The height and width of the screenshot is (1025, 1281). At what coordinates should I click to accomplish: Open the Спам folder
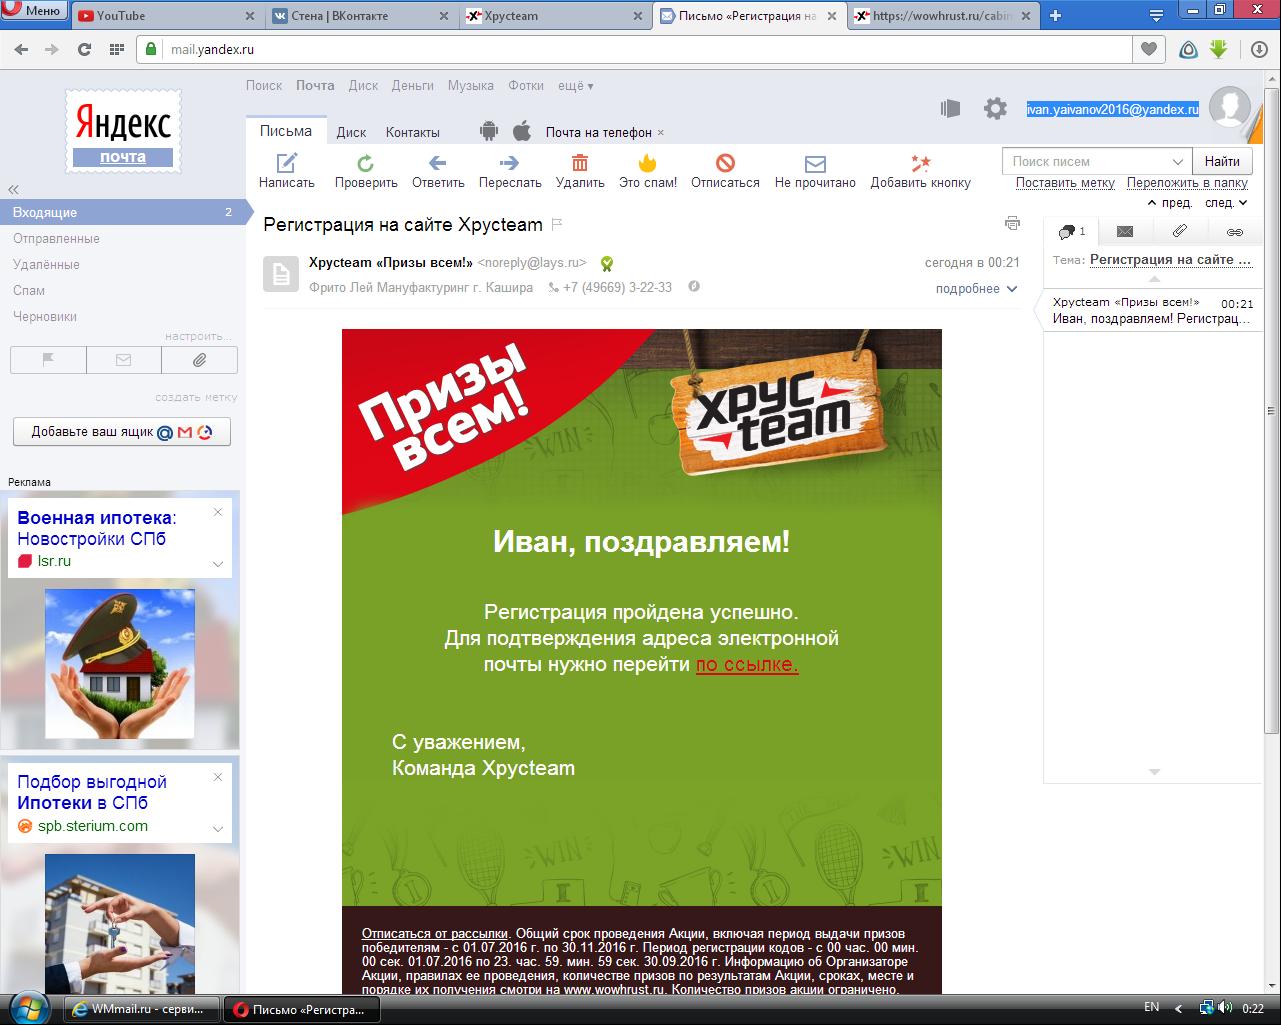(x=29, y=290)
